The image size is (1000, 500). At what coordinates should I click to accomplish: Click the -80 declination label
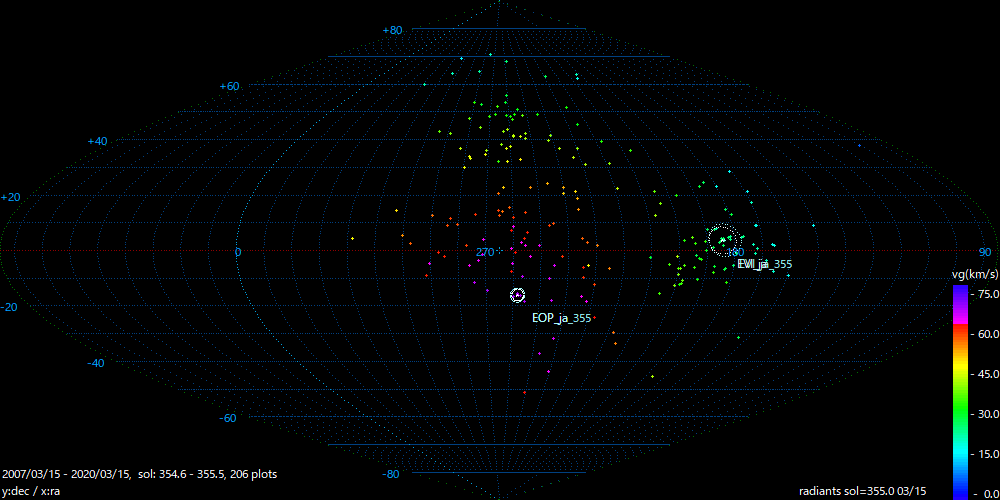click(392, 474)
